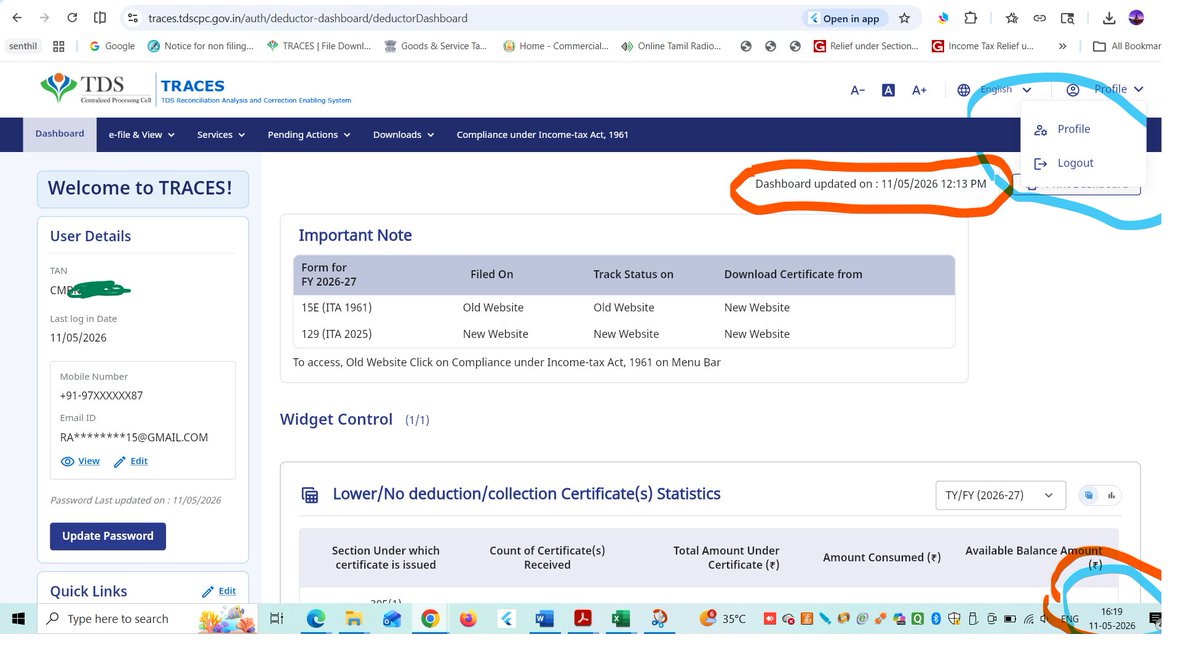Open the English language dropdown
This screenshot has width=1200, height=658.
click(x=994, y=90)
